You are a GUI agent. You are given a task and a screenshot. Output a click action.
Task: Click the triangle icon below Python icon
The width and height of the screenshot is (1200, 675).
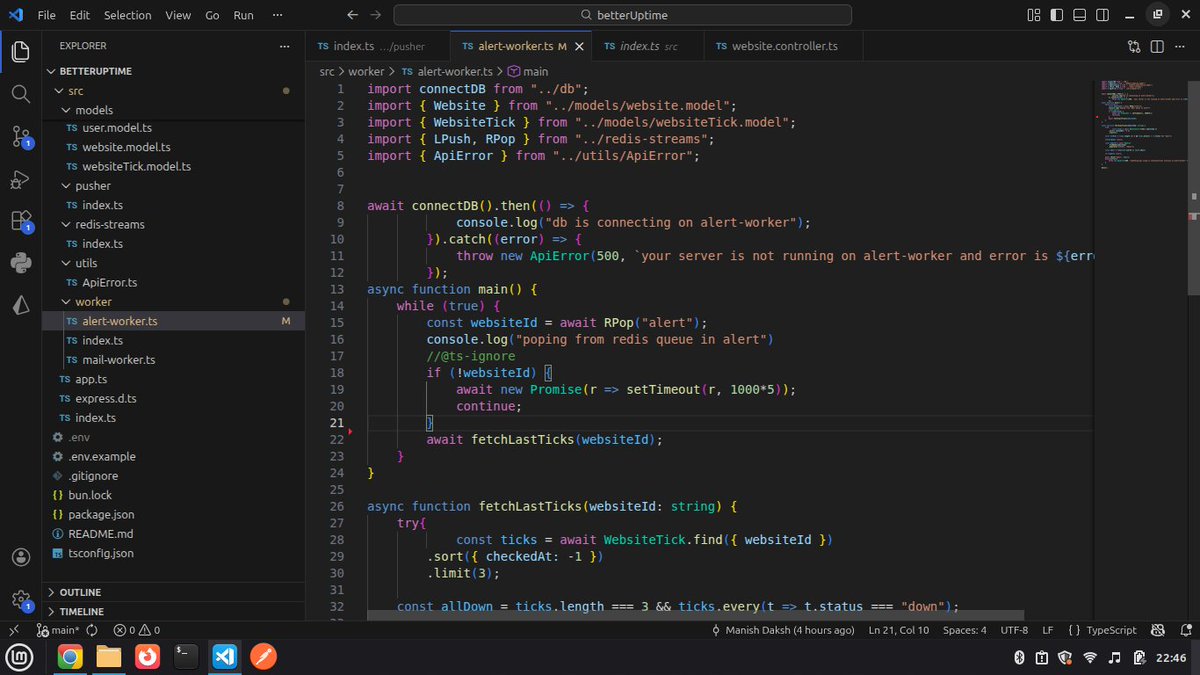tap(20, 306)
